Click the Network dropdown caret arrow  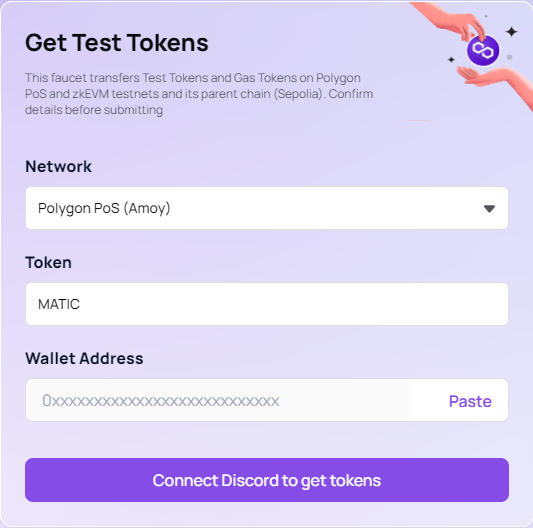point(489,208)
